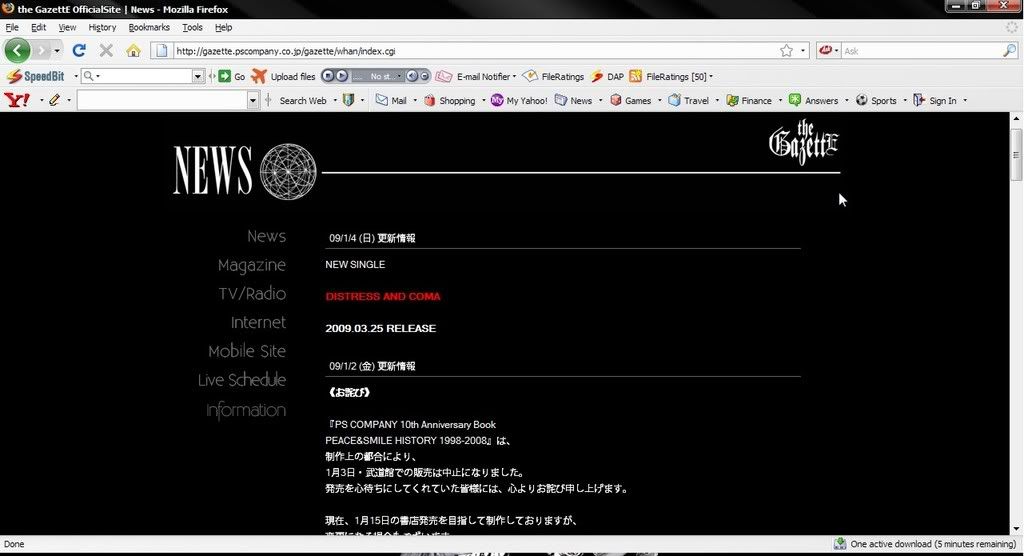Click the Upload files airplane icon
Screen dimensions: 1024x556
point(259,76)
